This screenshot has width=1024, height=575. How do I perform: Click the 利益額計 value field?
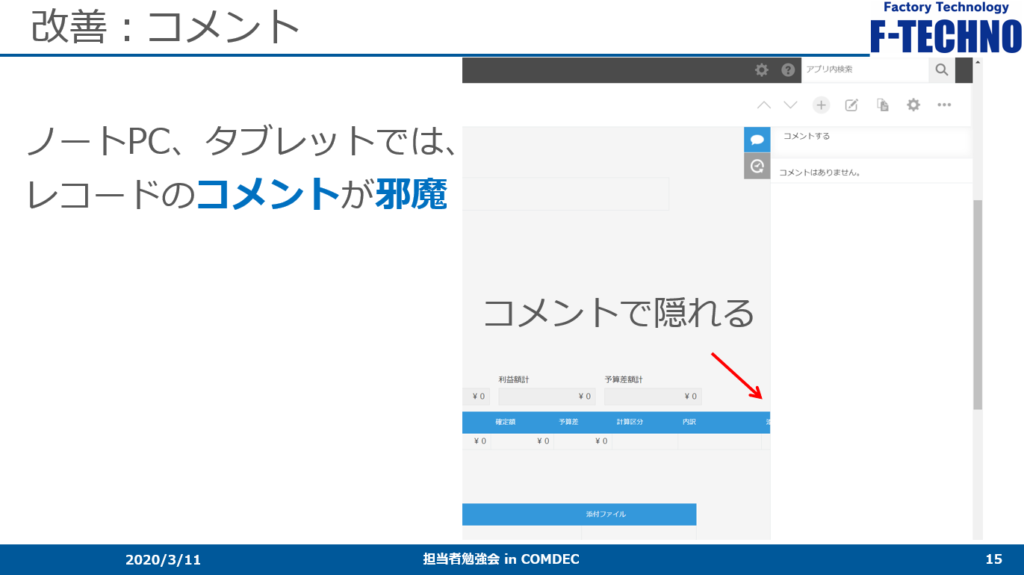pos(546,397)
